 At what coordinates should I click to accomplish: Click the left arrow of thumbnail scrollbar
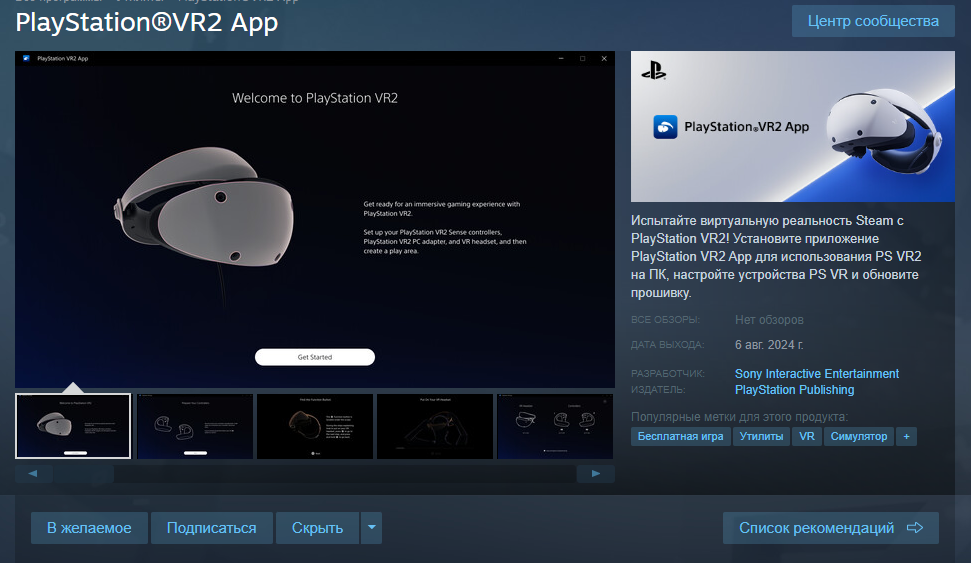[x=33, y=473]
